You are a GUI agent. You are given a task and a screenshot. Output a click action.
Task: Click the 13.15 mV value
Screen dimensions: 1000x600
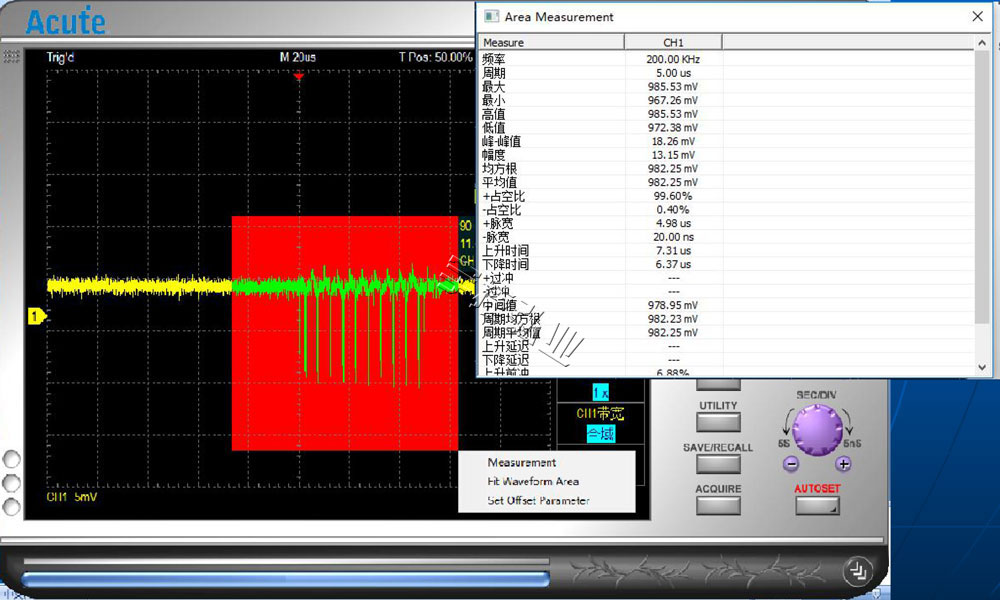[x=673, y=155]
